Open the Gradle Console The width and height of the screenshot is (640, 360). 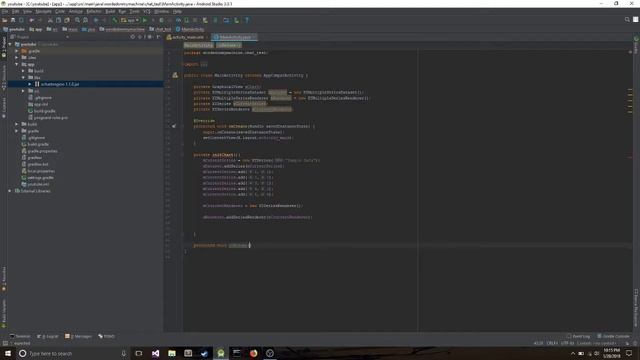pyautogui.click(x=613, y=336)
